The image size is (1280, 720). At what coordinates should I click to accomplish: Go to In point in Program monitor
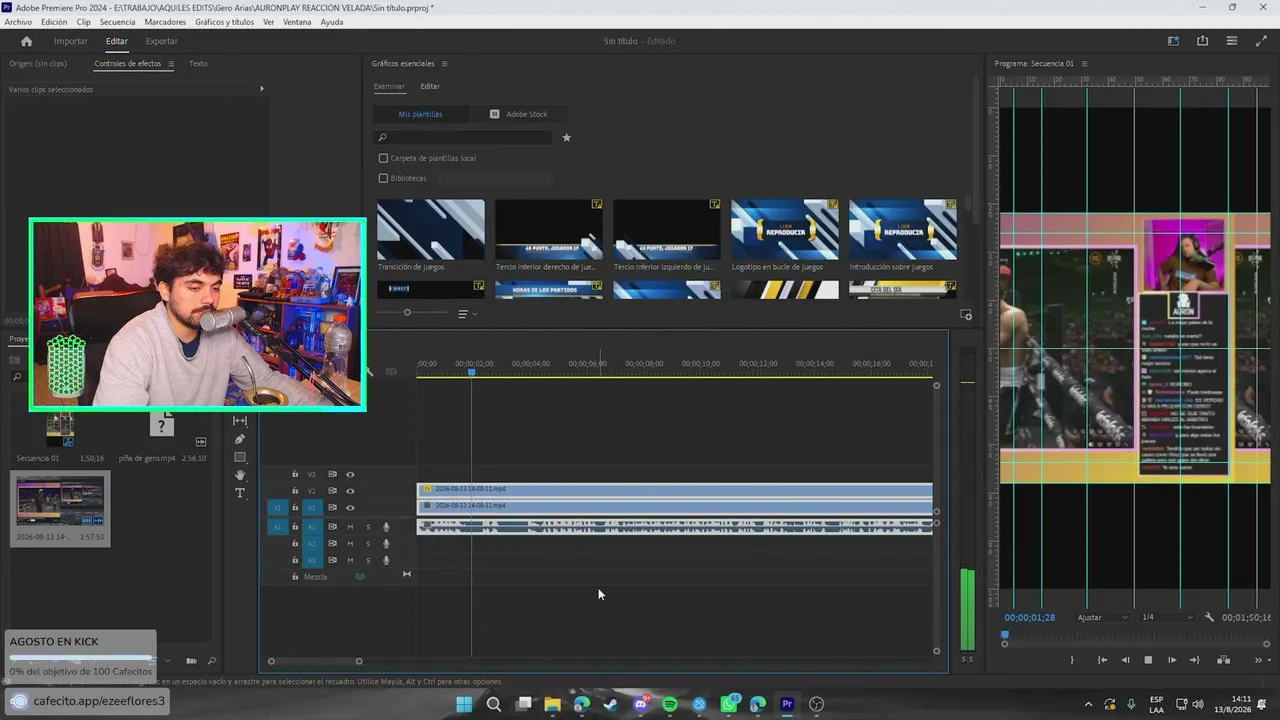click(1102, 660)
